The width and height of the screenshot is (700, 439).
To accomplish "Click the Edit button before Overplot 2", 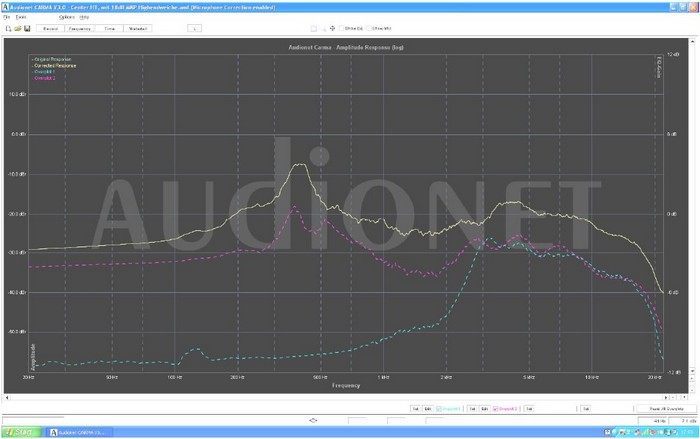I will 484,409.
